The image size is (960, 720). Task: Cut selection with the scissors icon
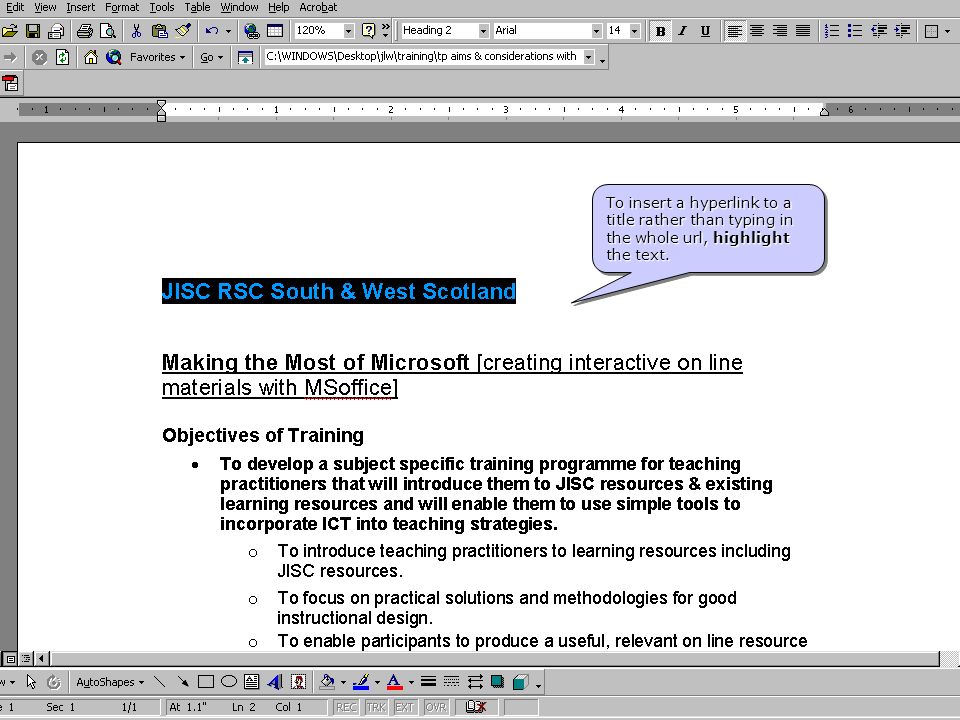(136, 31)
